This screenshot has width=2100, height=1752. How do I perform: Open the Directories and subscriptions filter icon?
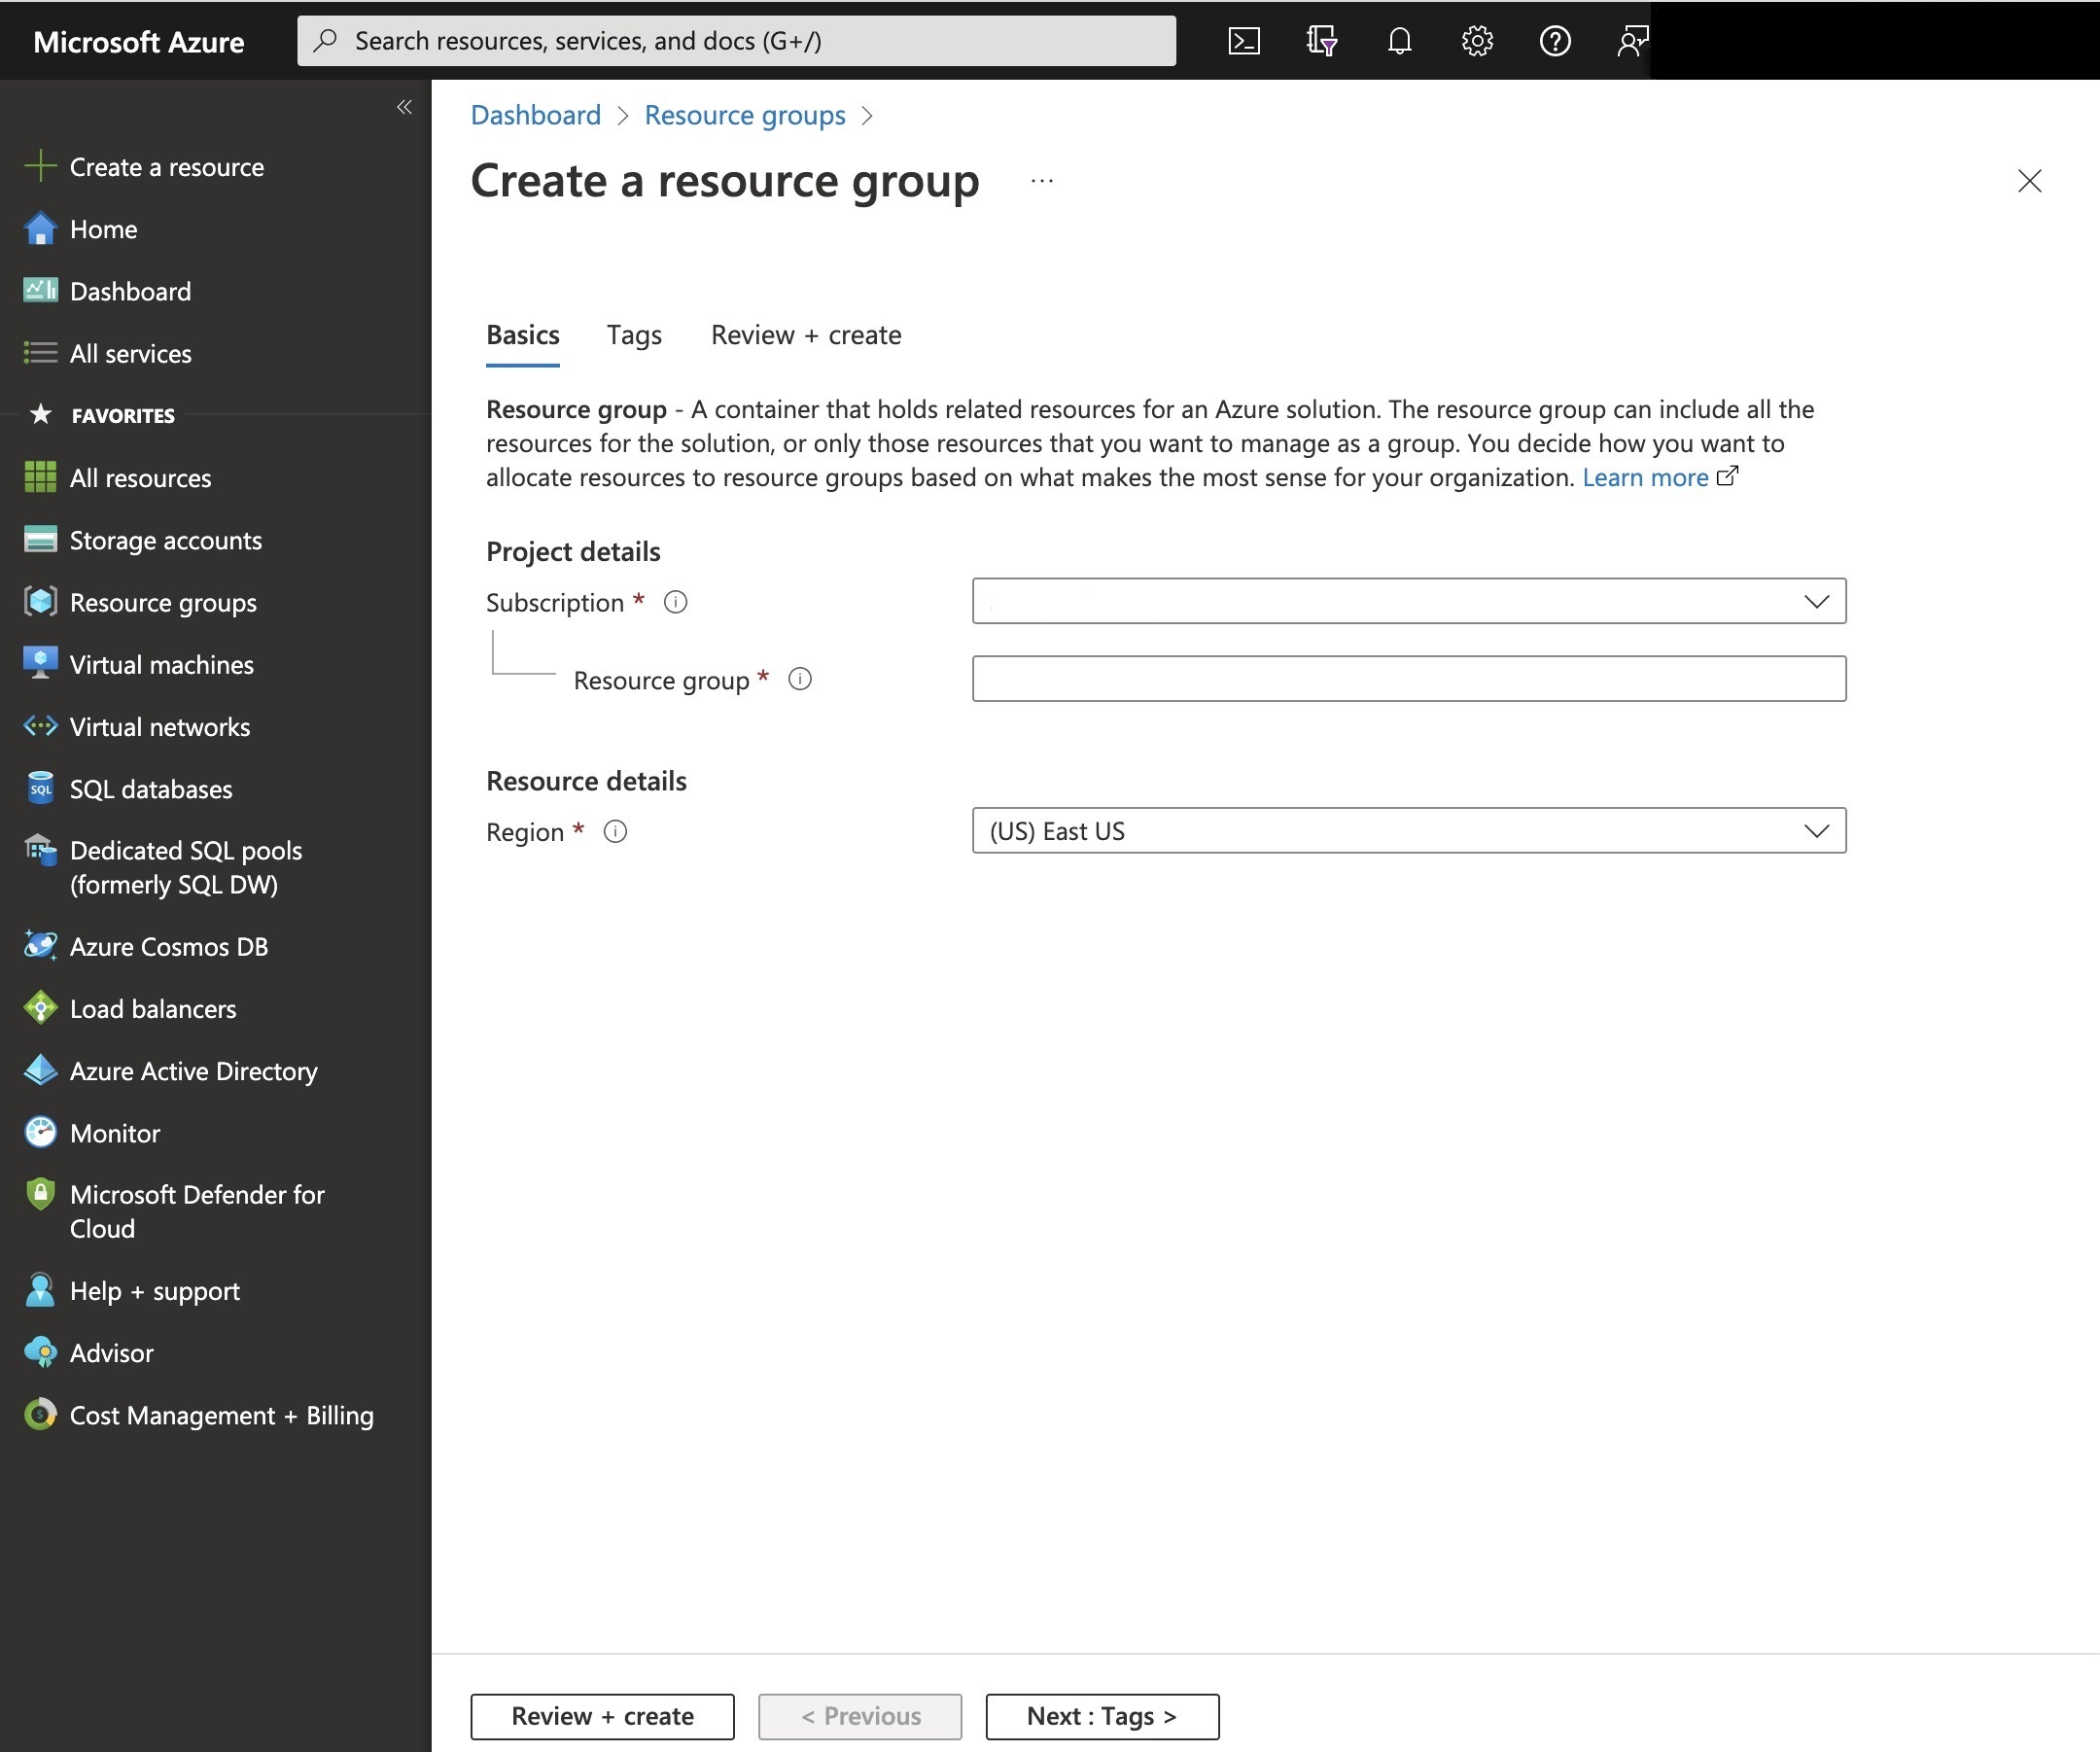coord(1321,41)
